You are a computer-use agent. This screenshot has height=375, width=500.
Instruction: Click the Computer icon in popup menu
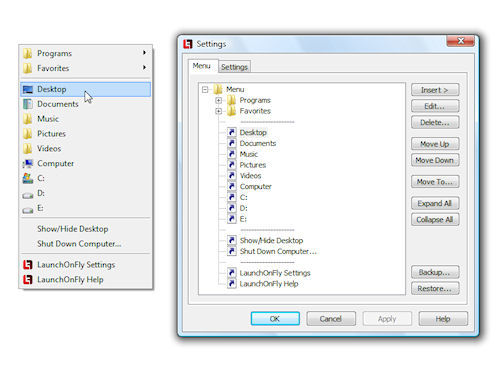pyautogui.click(x=28, y=163)
